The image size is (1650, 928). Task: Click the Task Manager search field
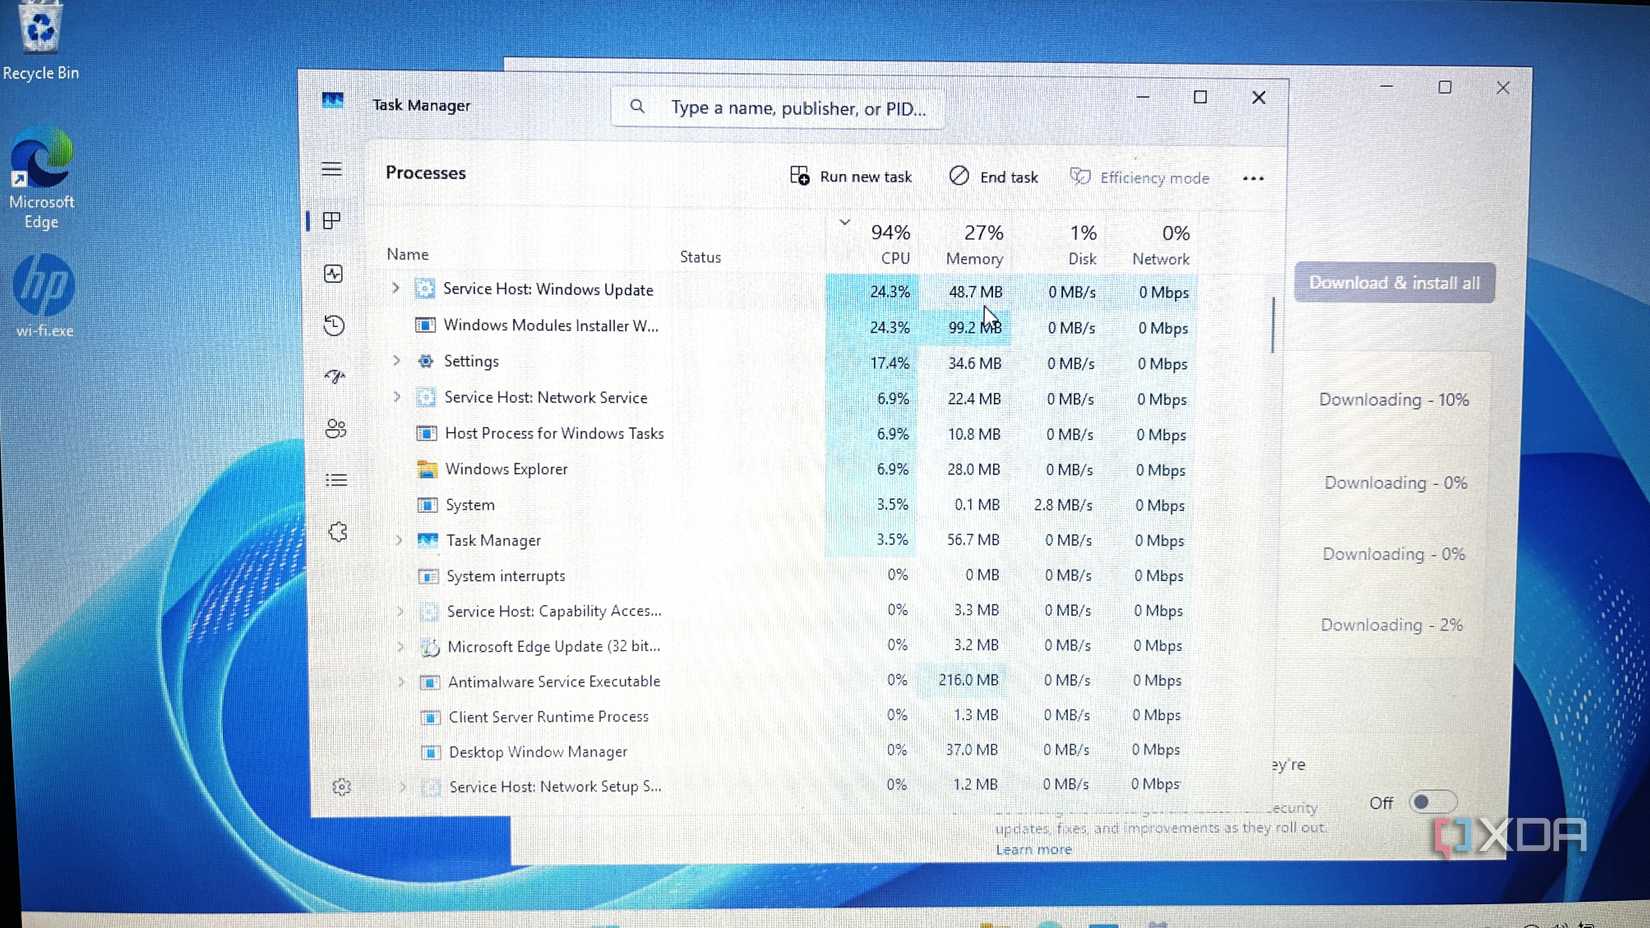778,108
